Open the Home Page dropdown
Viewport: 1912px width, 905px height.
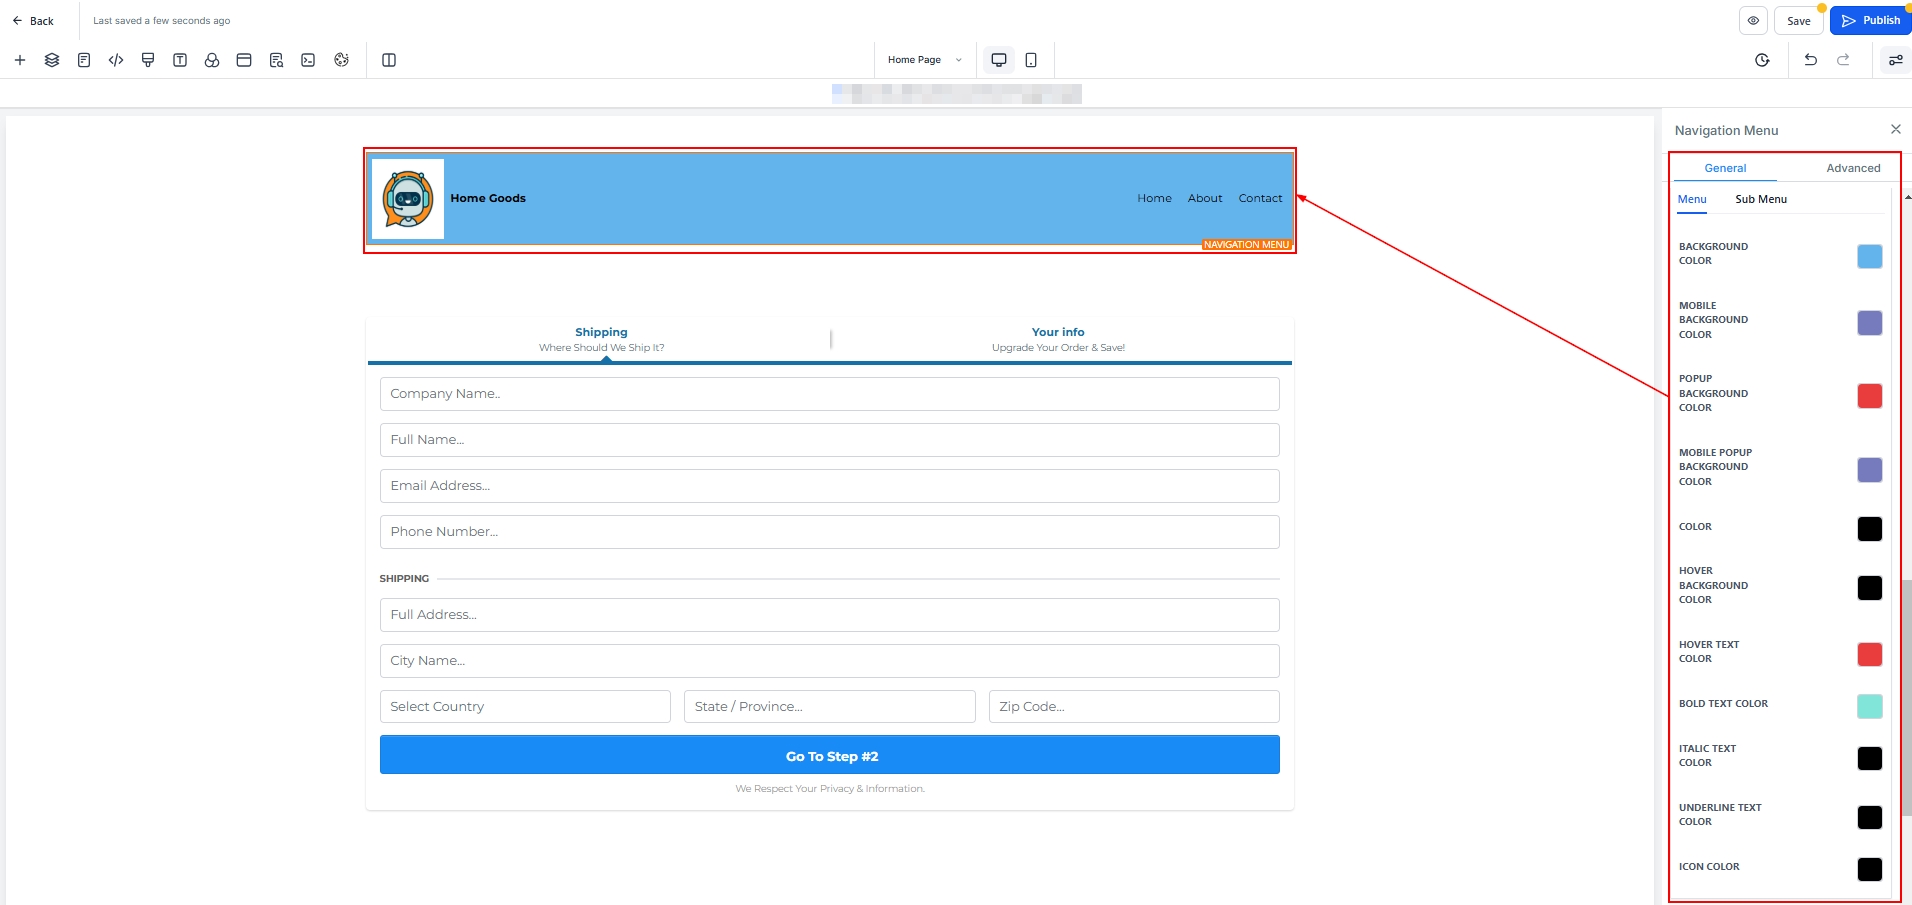tap(924, 60)
